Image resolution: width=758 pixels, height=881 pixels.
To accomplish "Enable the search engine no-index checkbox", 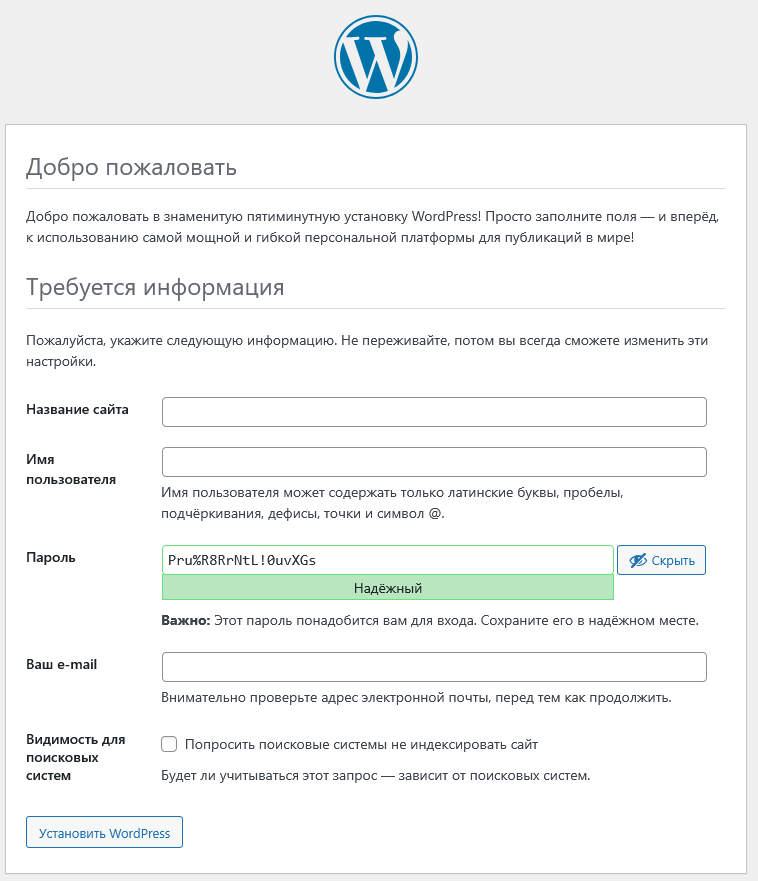I will [169, 744].
